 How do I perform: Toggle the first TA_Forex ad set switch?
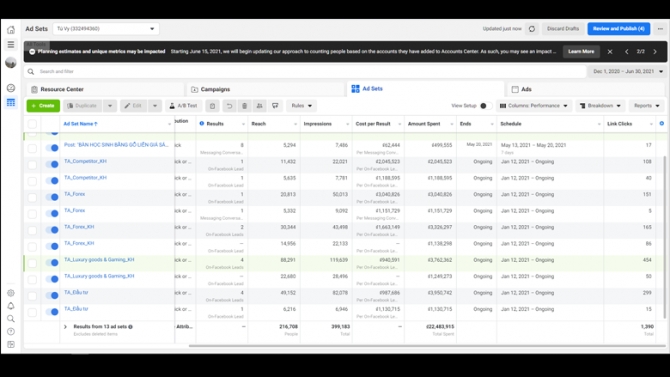click(52, 197)
